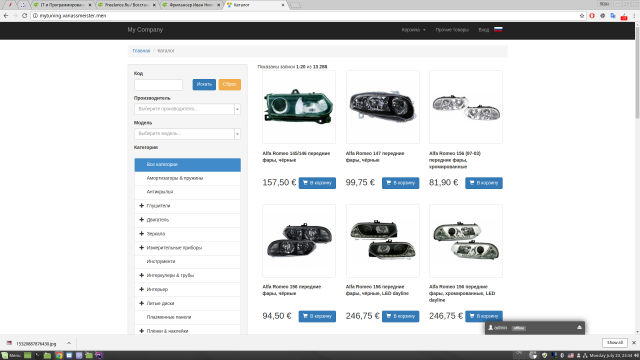Screen dimensions: 640x360
Task: Open the Производитель manufacturer dropdown
Action: 187,109
